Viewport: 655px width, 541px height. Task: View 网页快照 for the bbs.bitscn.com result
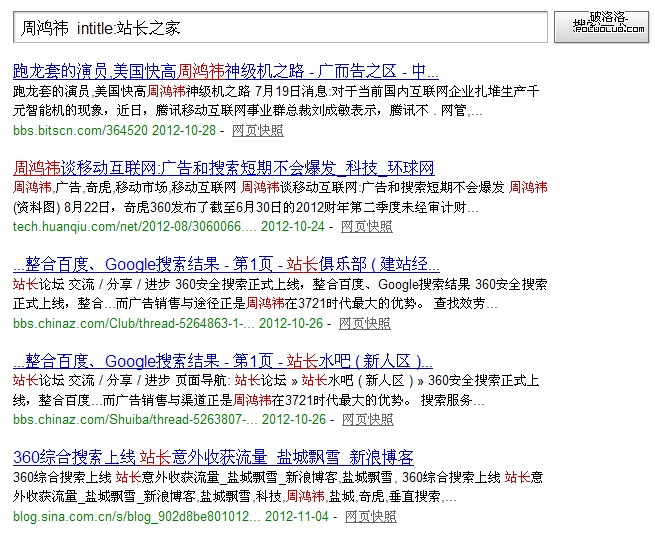pos(257,130)
